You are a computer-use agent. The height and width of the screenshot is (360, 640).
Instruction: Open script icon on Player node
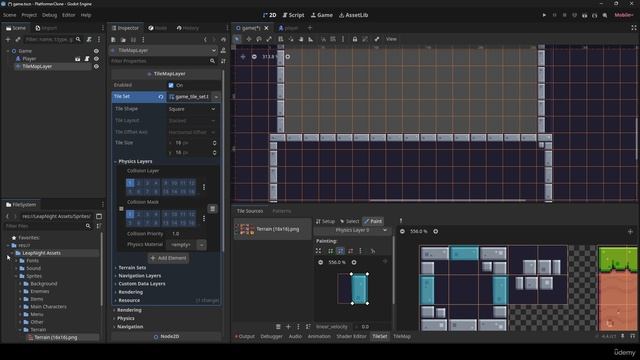[87, 59]
